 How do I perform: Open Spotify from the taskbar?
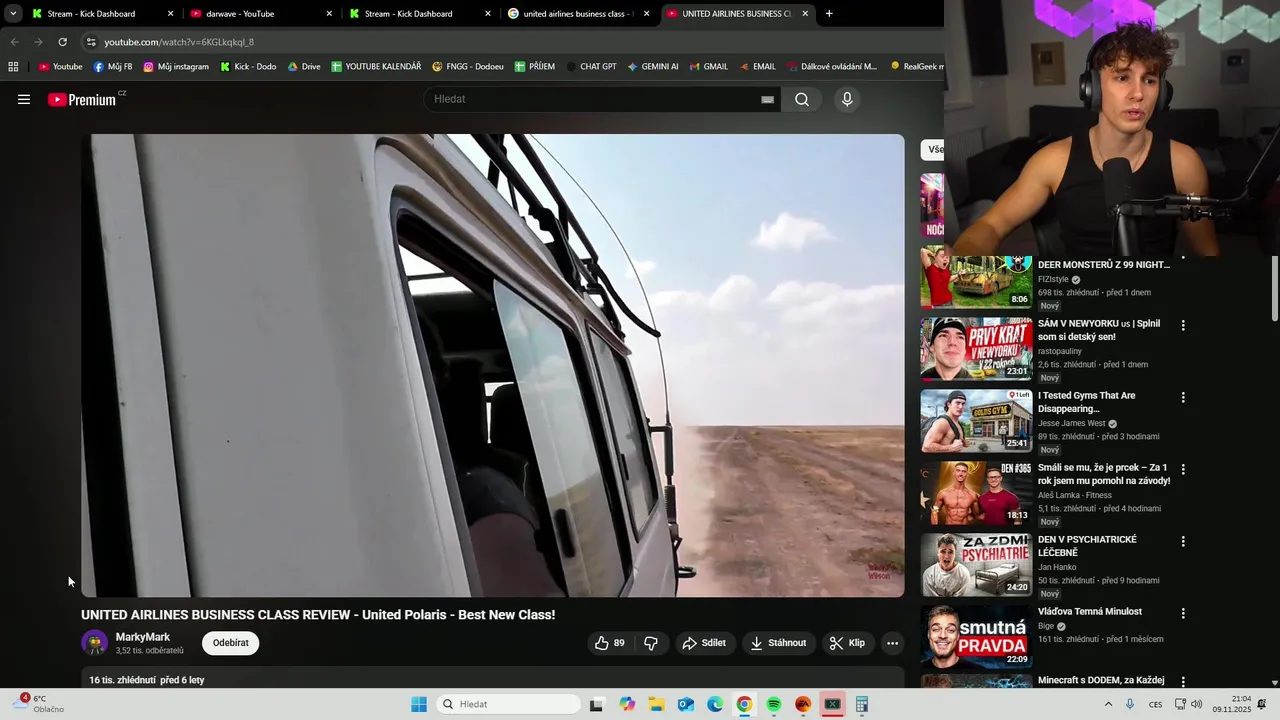(774, 704)
